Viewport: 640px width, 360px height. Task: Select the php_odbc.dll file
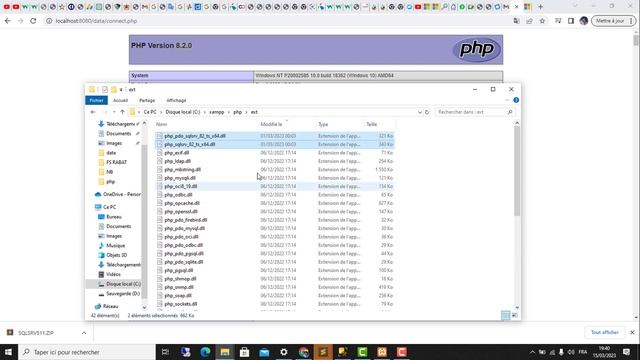275,195
